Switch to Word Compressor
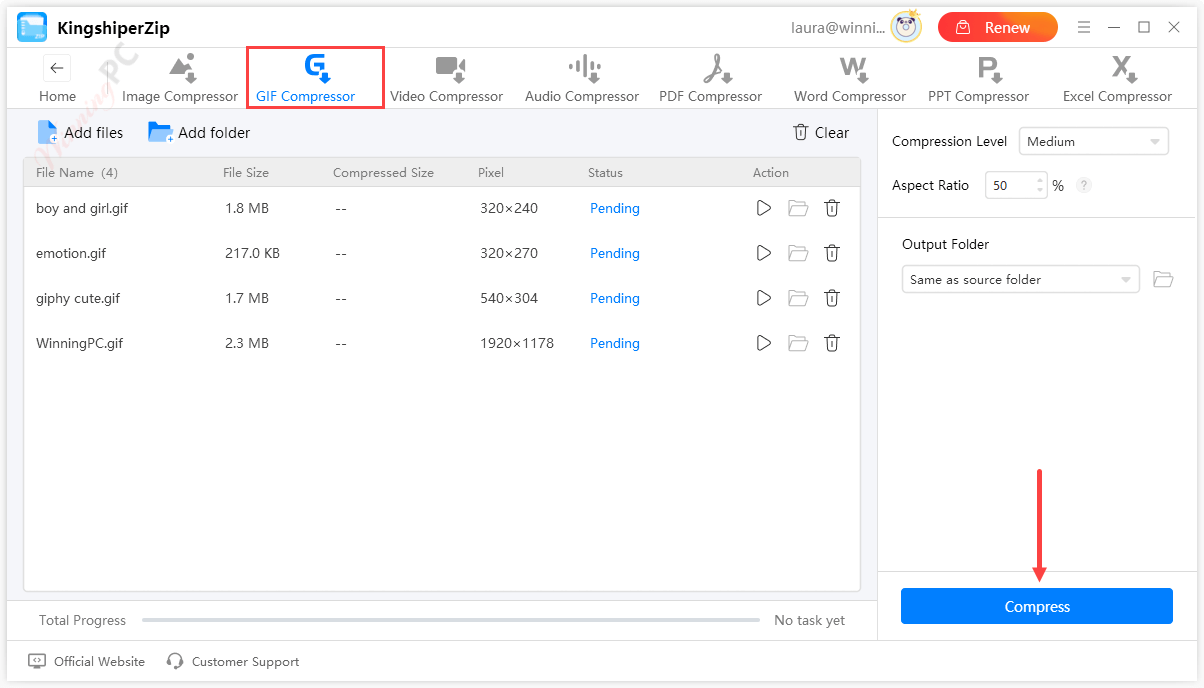Screen dimensions: 1204x688 850,78
